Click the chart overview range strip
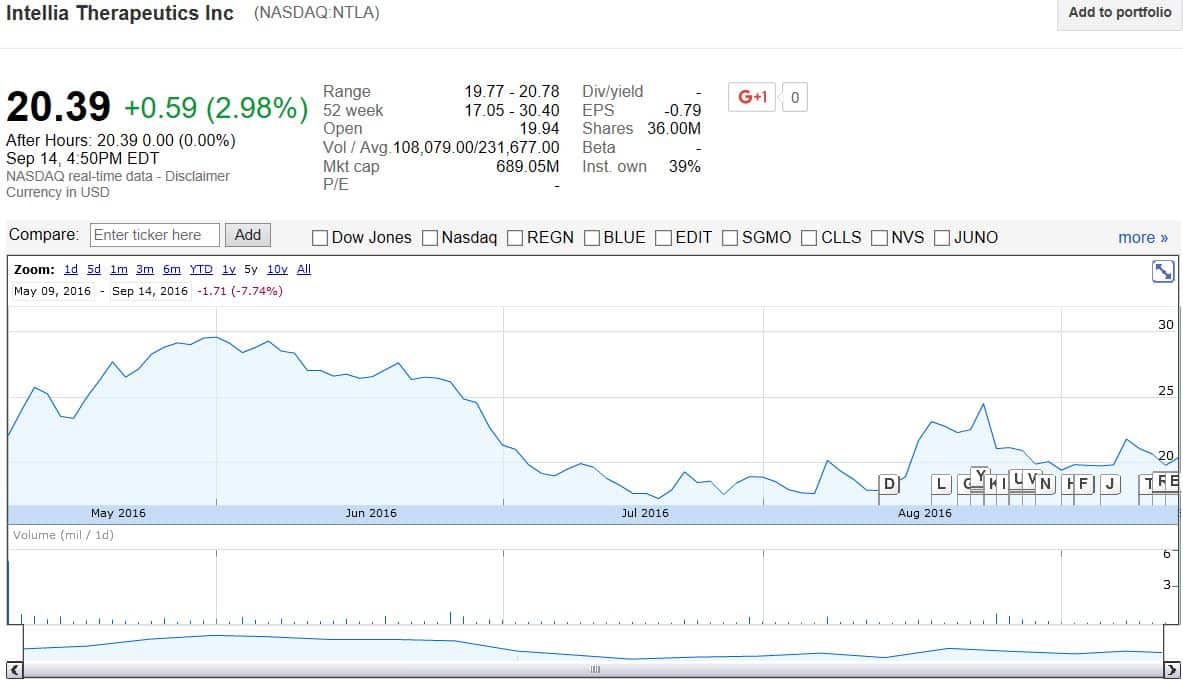 (x=593, y=643)
